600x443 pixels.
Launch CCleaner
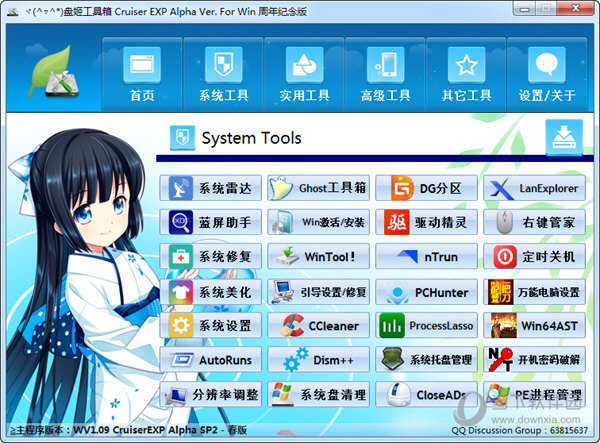(318, 326)
